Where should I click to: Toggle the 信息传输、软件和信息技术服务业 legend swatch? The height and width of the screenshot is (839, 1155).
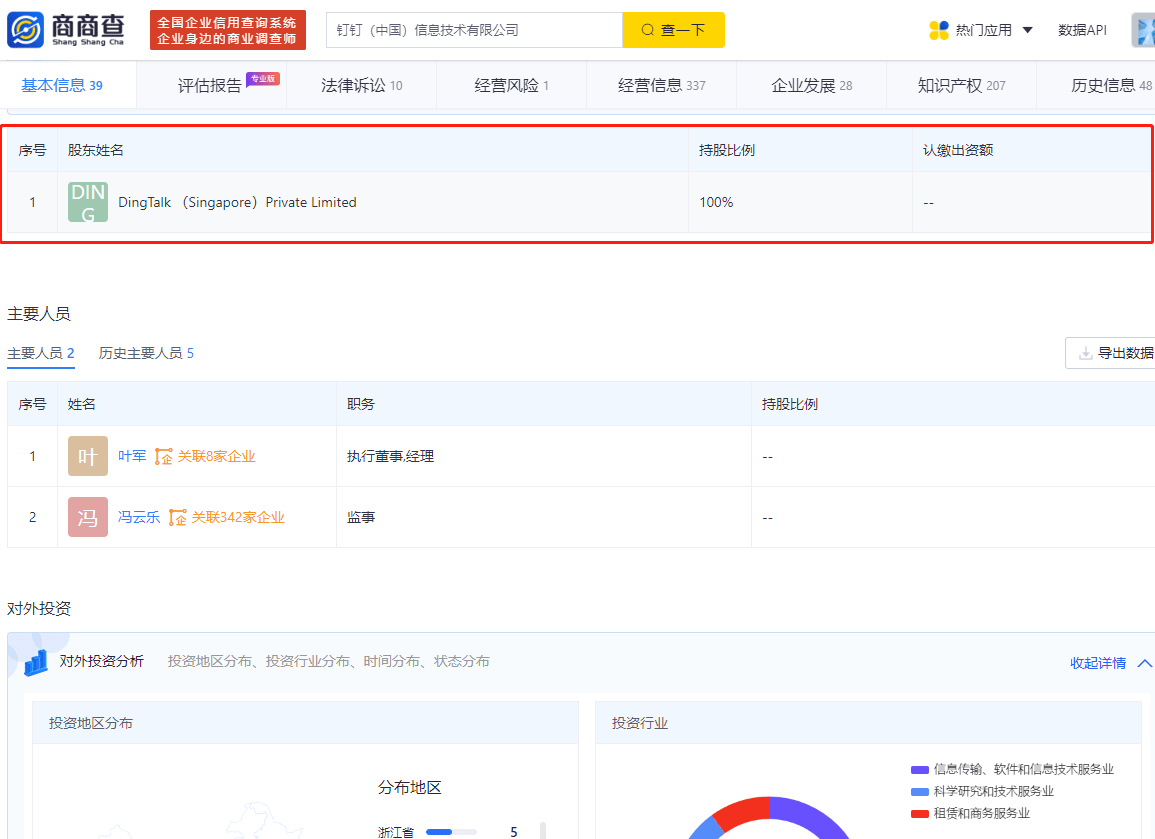920,769
